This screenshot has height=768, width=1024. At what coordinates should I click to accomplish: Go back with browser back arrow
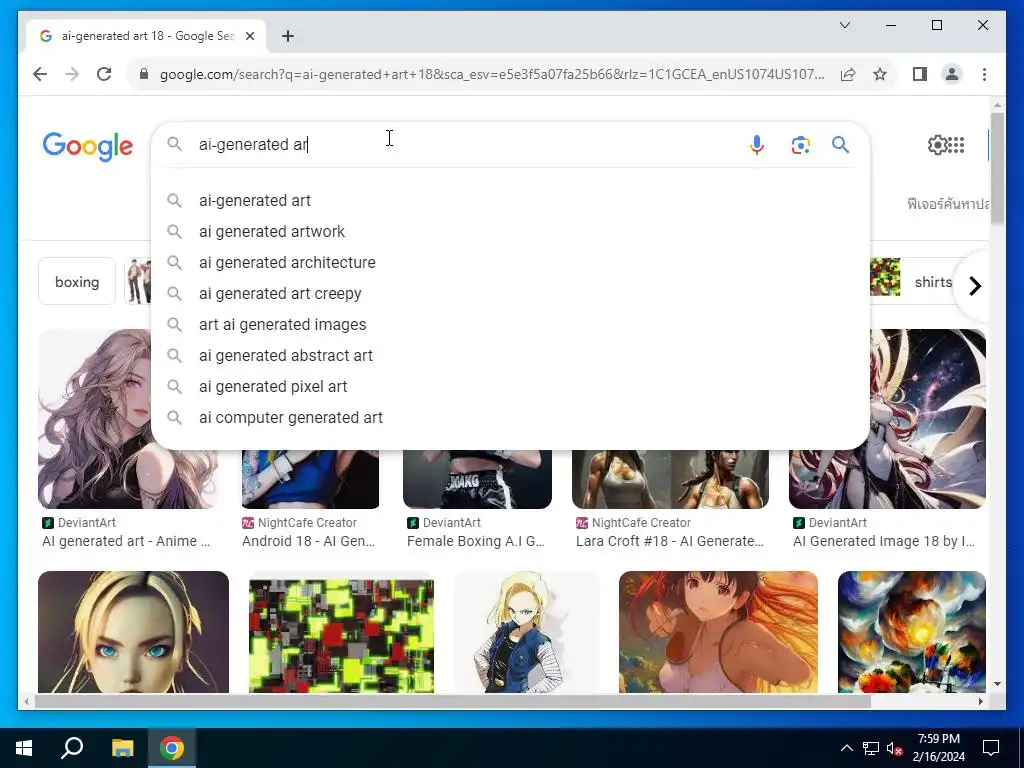pyautogui.click(x=40, y=74)
